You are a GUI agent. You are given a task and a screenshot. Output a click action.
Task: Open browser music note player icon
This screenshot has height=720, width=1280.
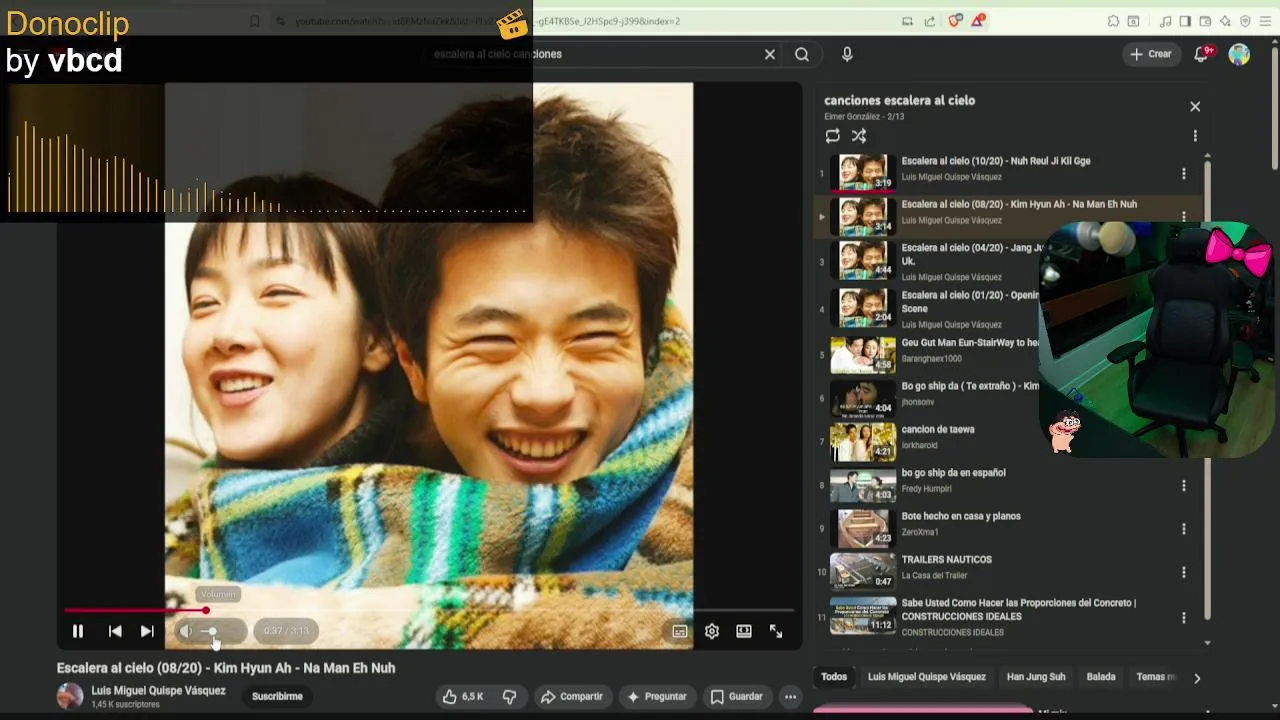(x=1165, y=21)
